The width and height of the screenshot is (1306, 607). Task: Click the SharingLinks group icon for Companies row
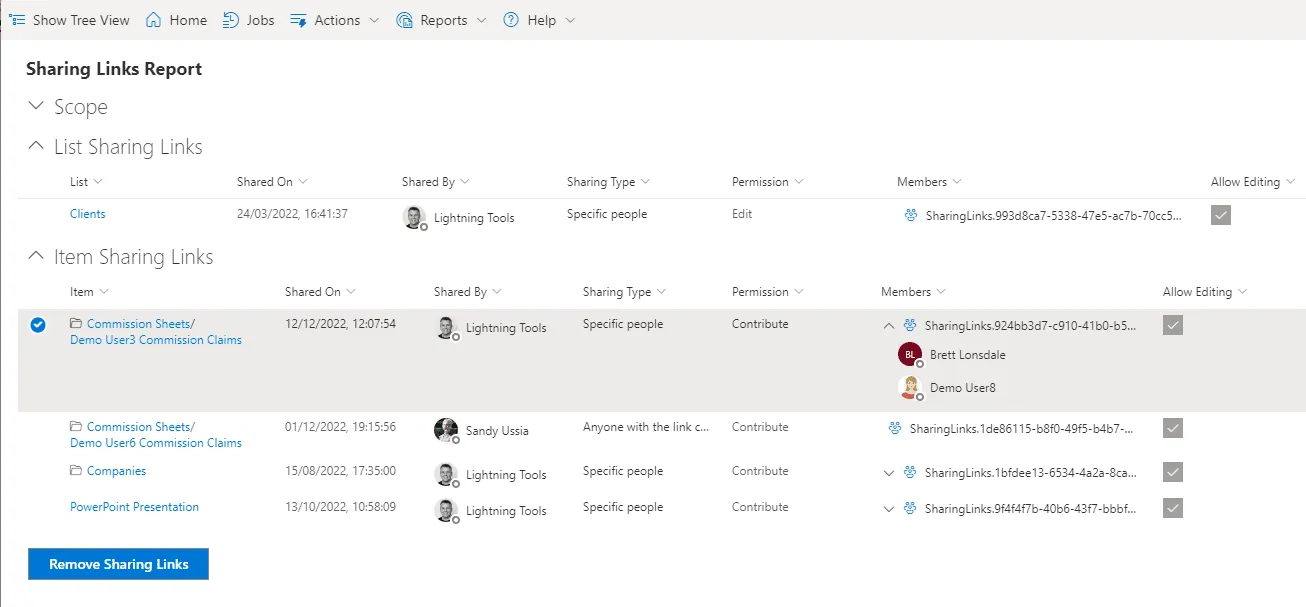point(910,472)
